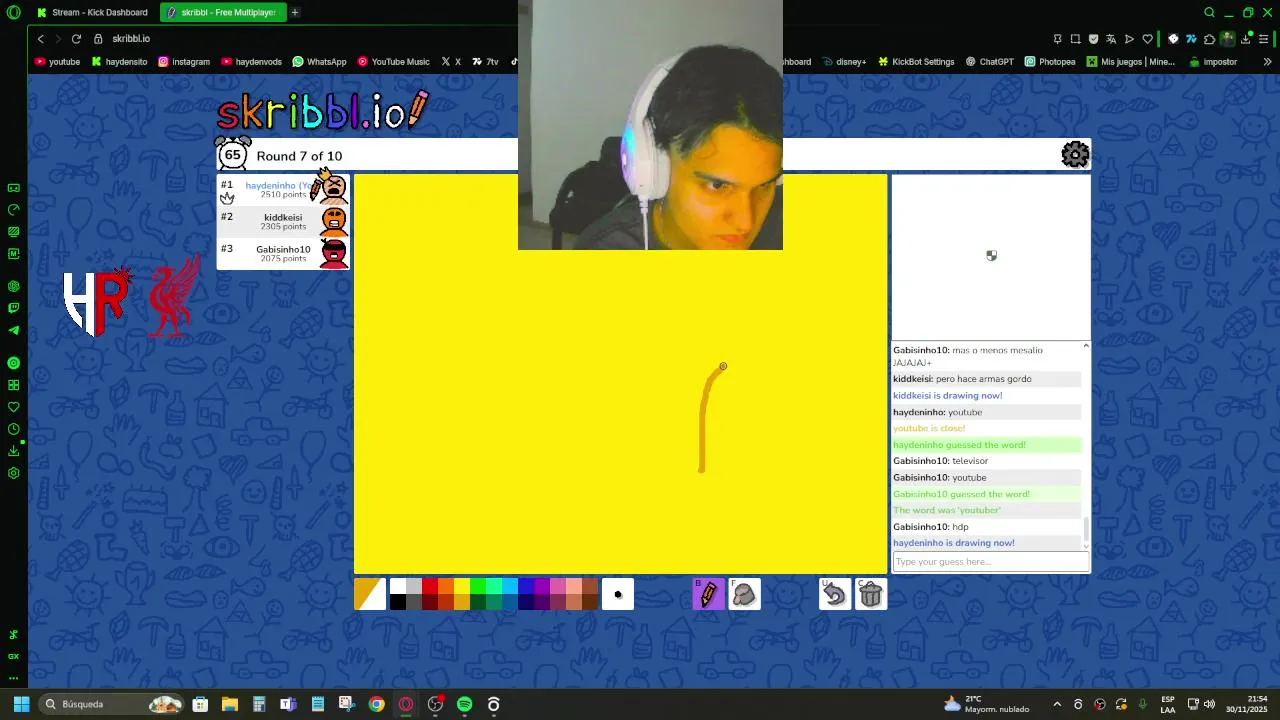Open GX sidebar settings gear

click(13, 473)
